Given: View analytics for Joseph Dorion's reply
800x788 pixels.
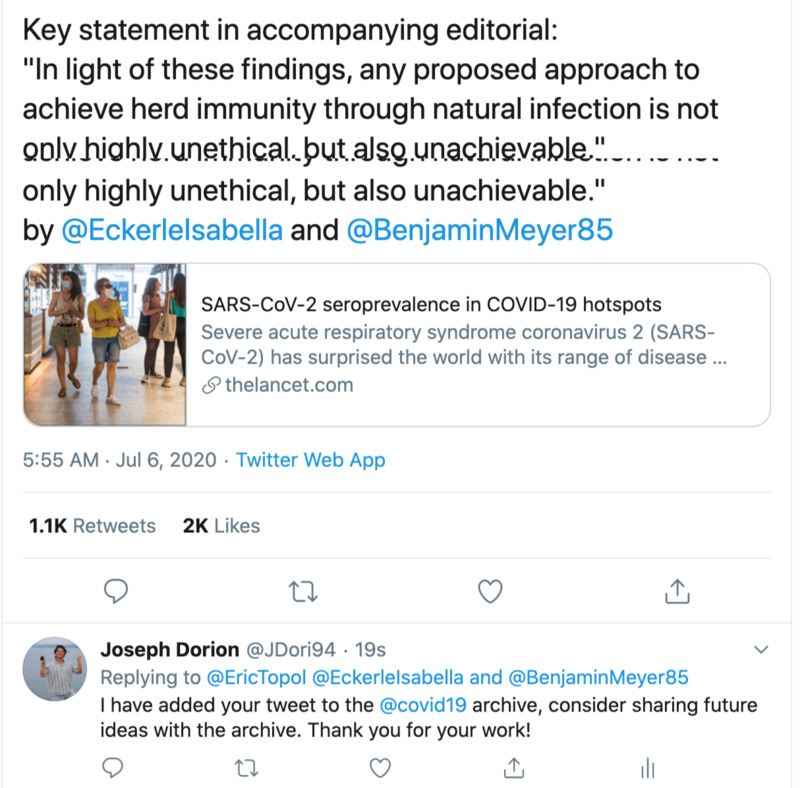Looking at the screenshot, I should point(647,767).
